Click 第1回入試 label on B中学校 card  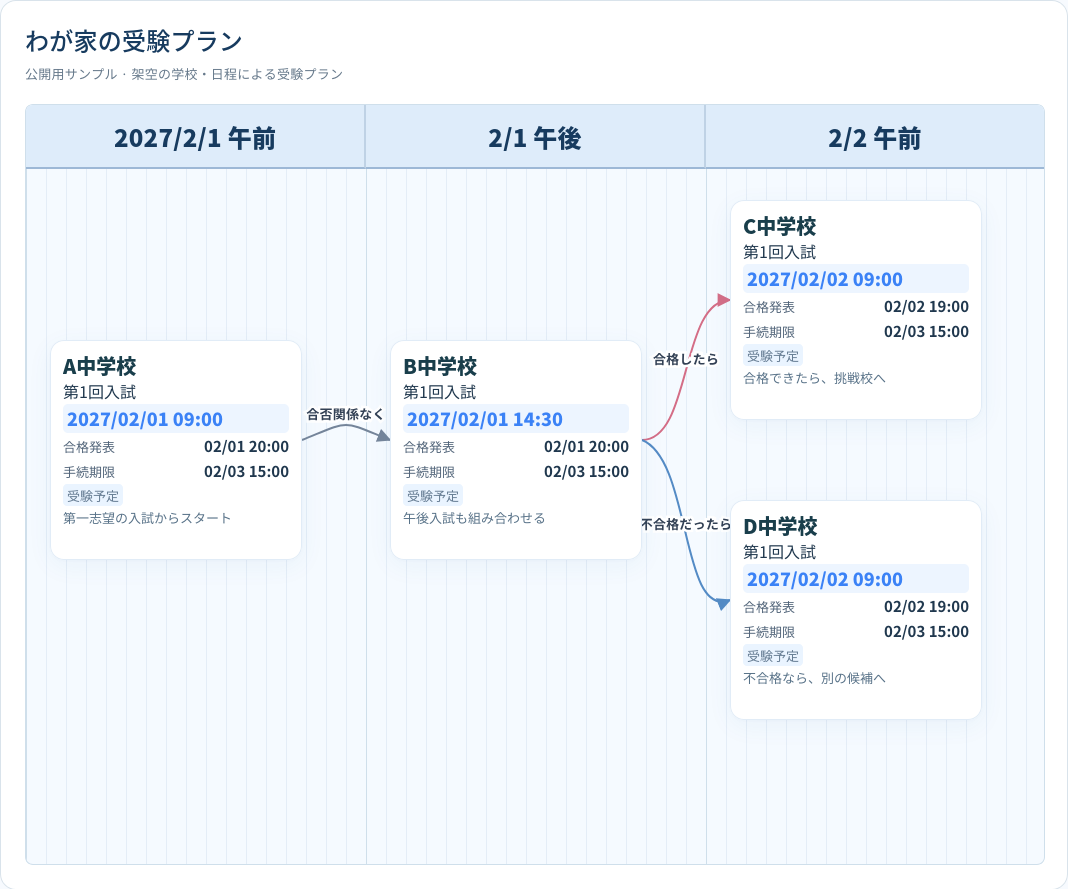(439, 392)
